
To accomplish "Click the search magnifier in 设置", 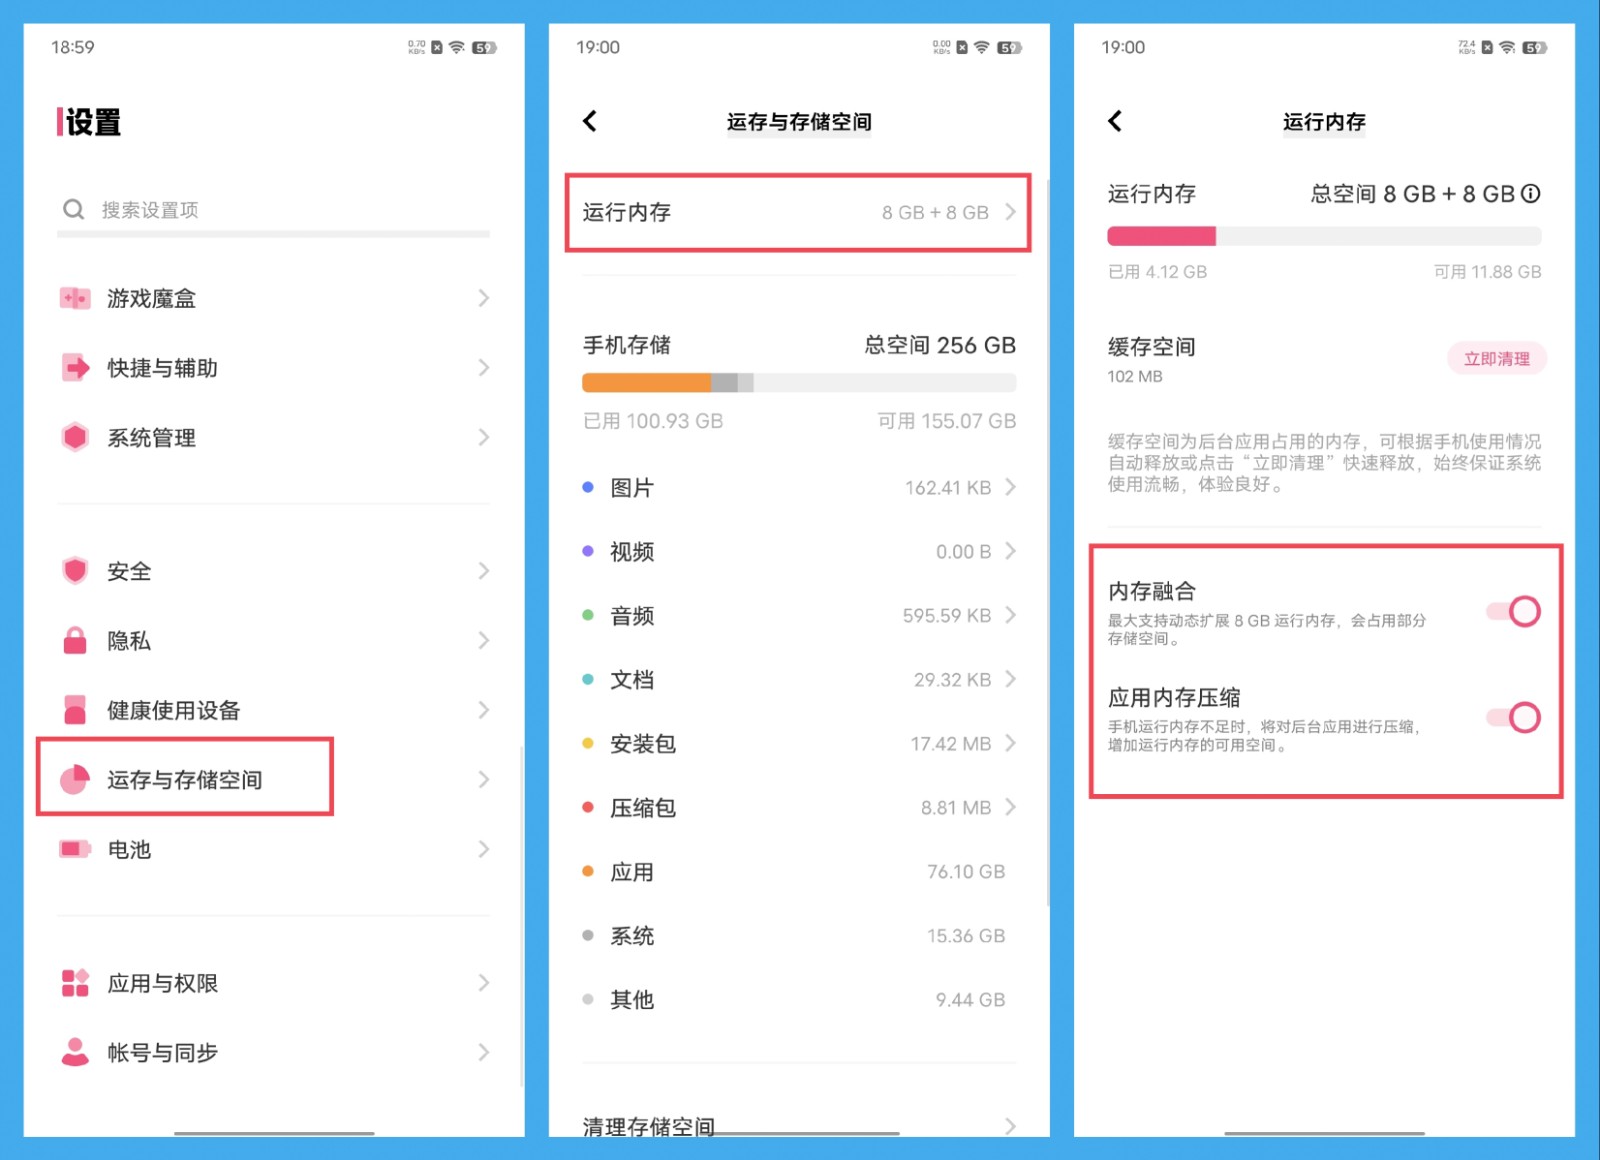I will [73, 209].
